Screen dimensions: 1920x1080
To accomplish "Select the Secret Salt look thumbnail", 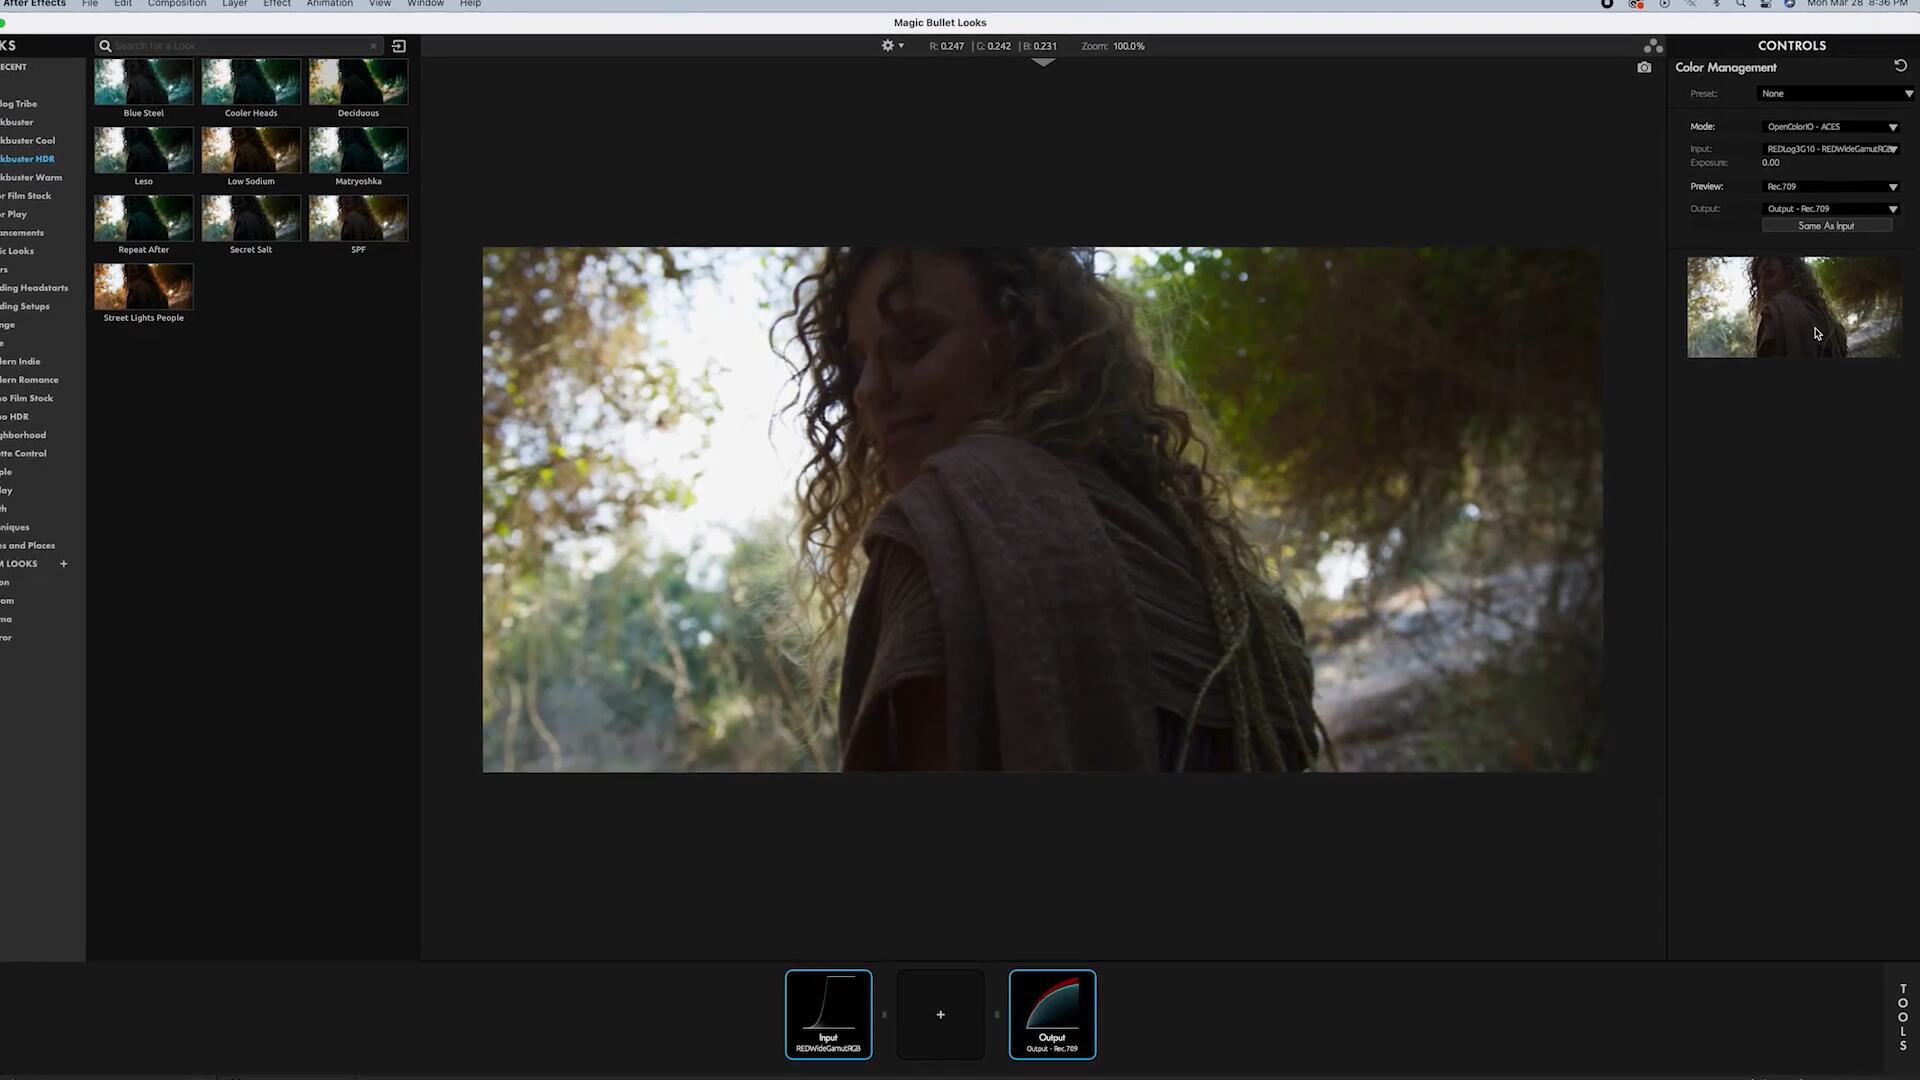I will click(251, 217).
